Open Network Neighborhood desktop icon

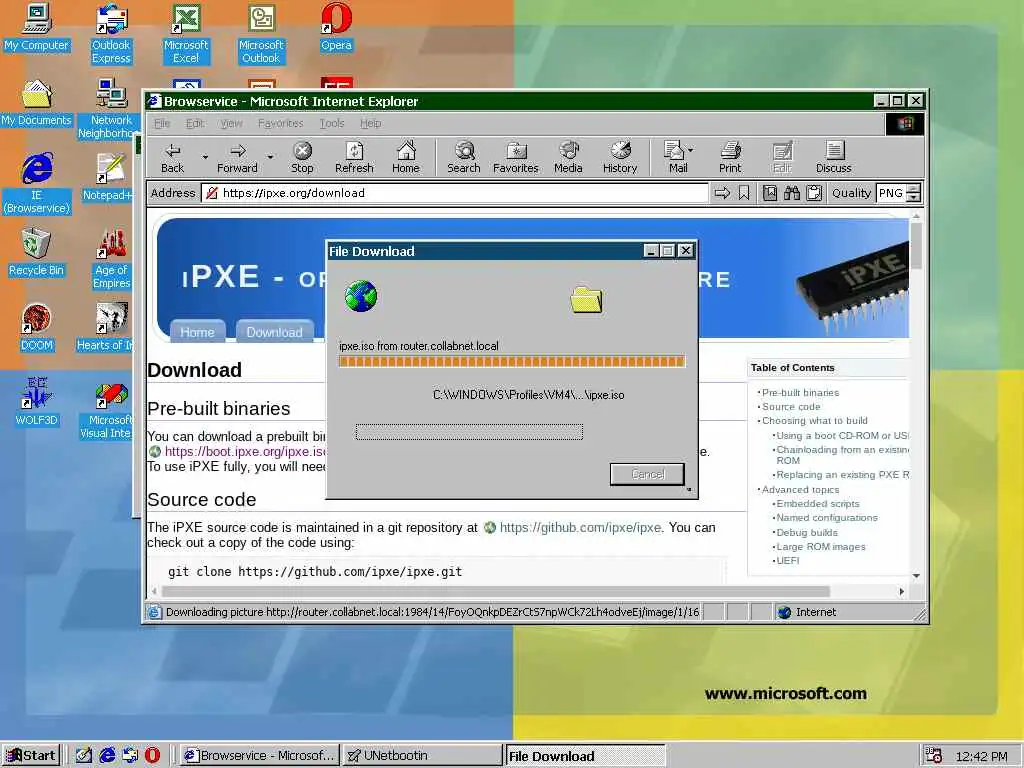tap(108, 109)
